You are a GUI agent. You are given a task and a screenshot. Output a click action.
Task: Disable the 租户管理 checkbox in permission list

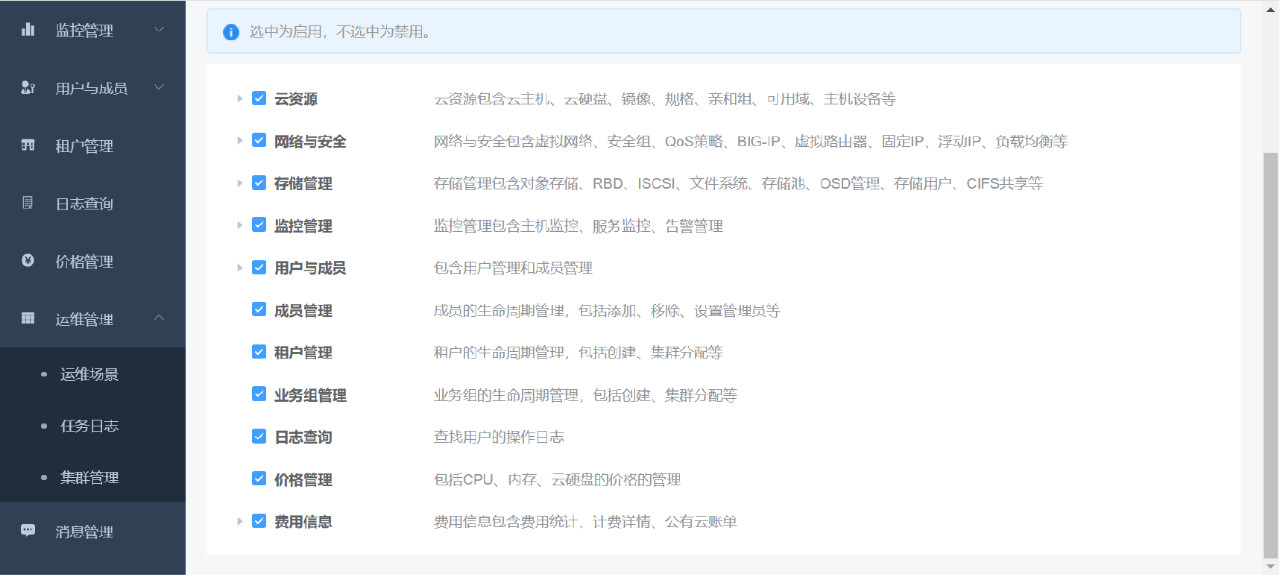(259, 352)
